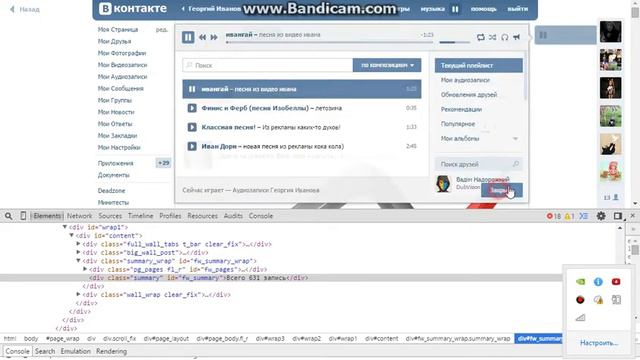
Task: Expand the big_wall_post div node
Action: 78,252
